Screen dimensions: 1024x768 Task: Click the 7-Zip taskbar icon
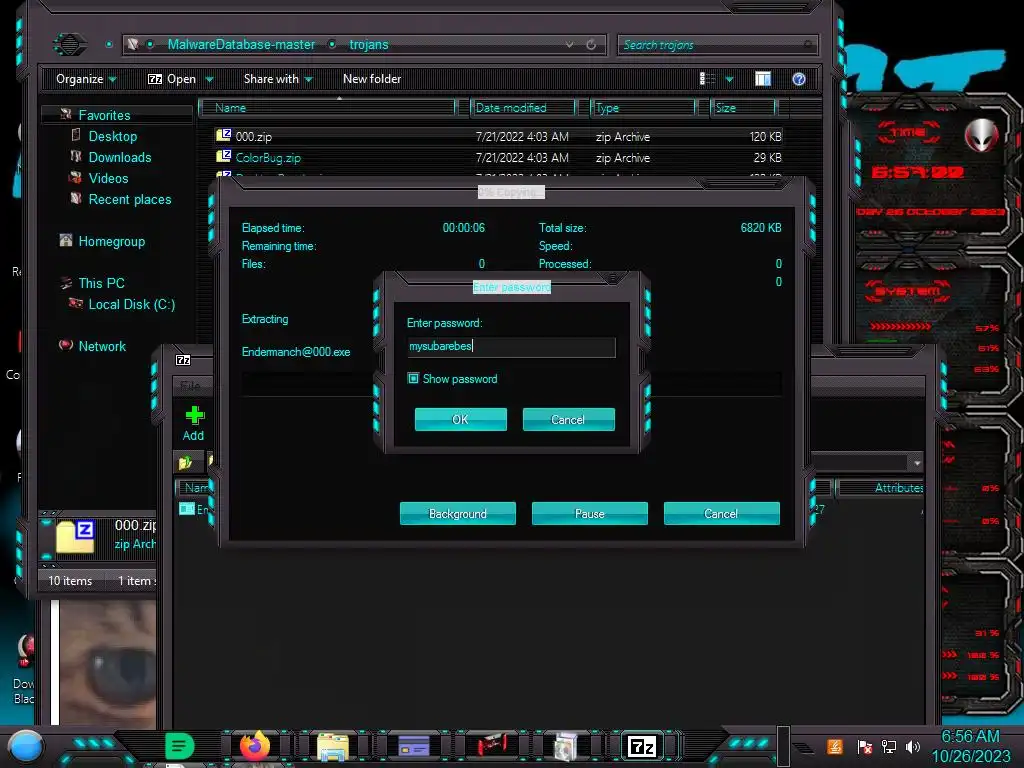pos(641,746)
